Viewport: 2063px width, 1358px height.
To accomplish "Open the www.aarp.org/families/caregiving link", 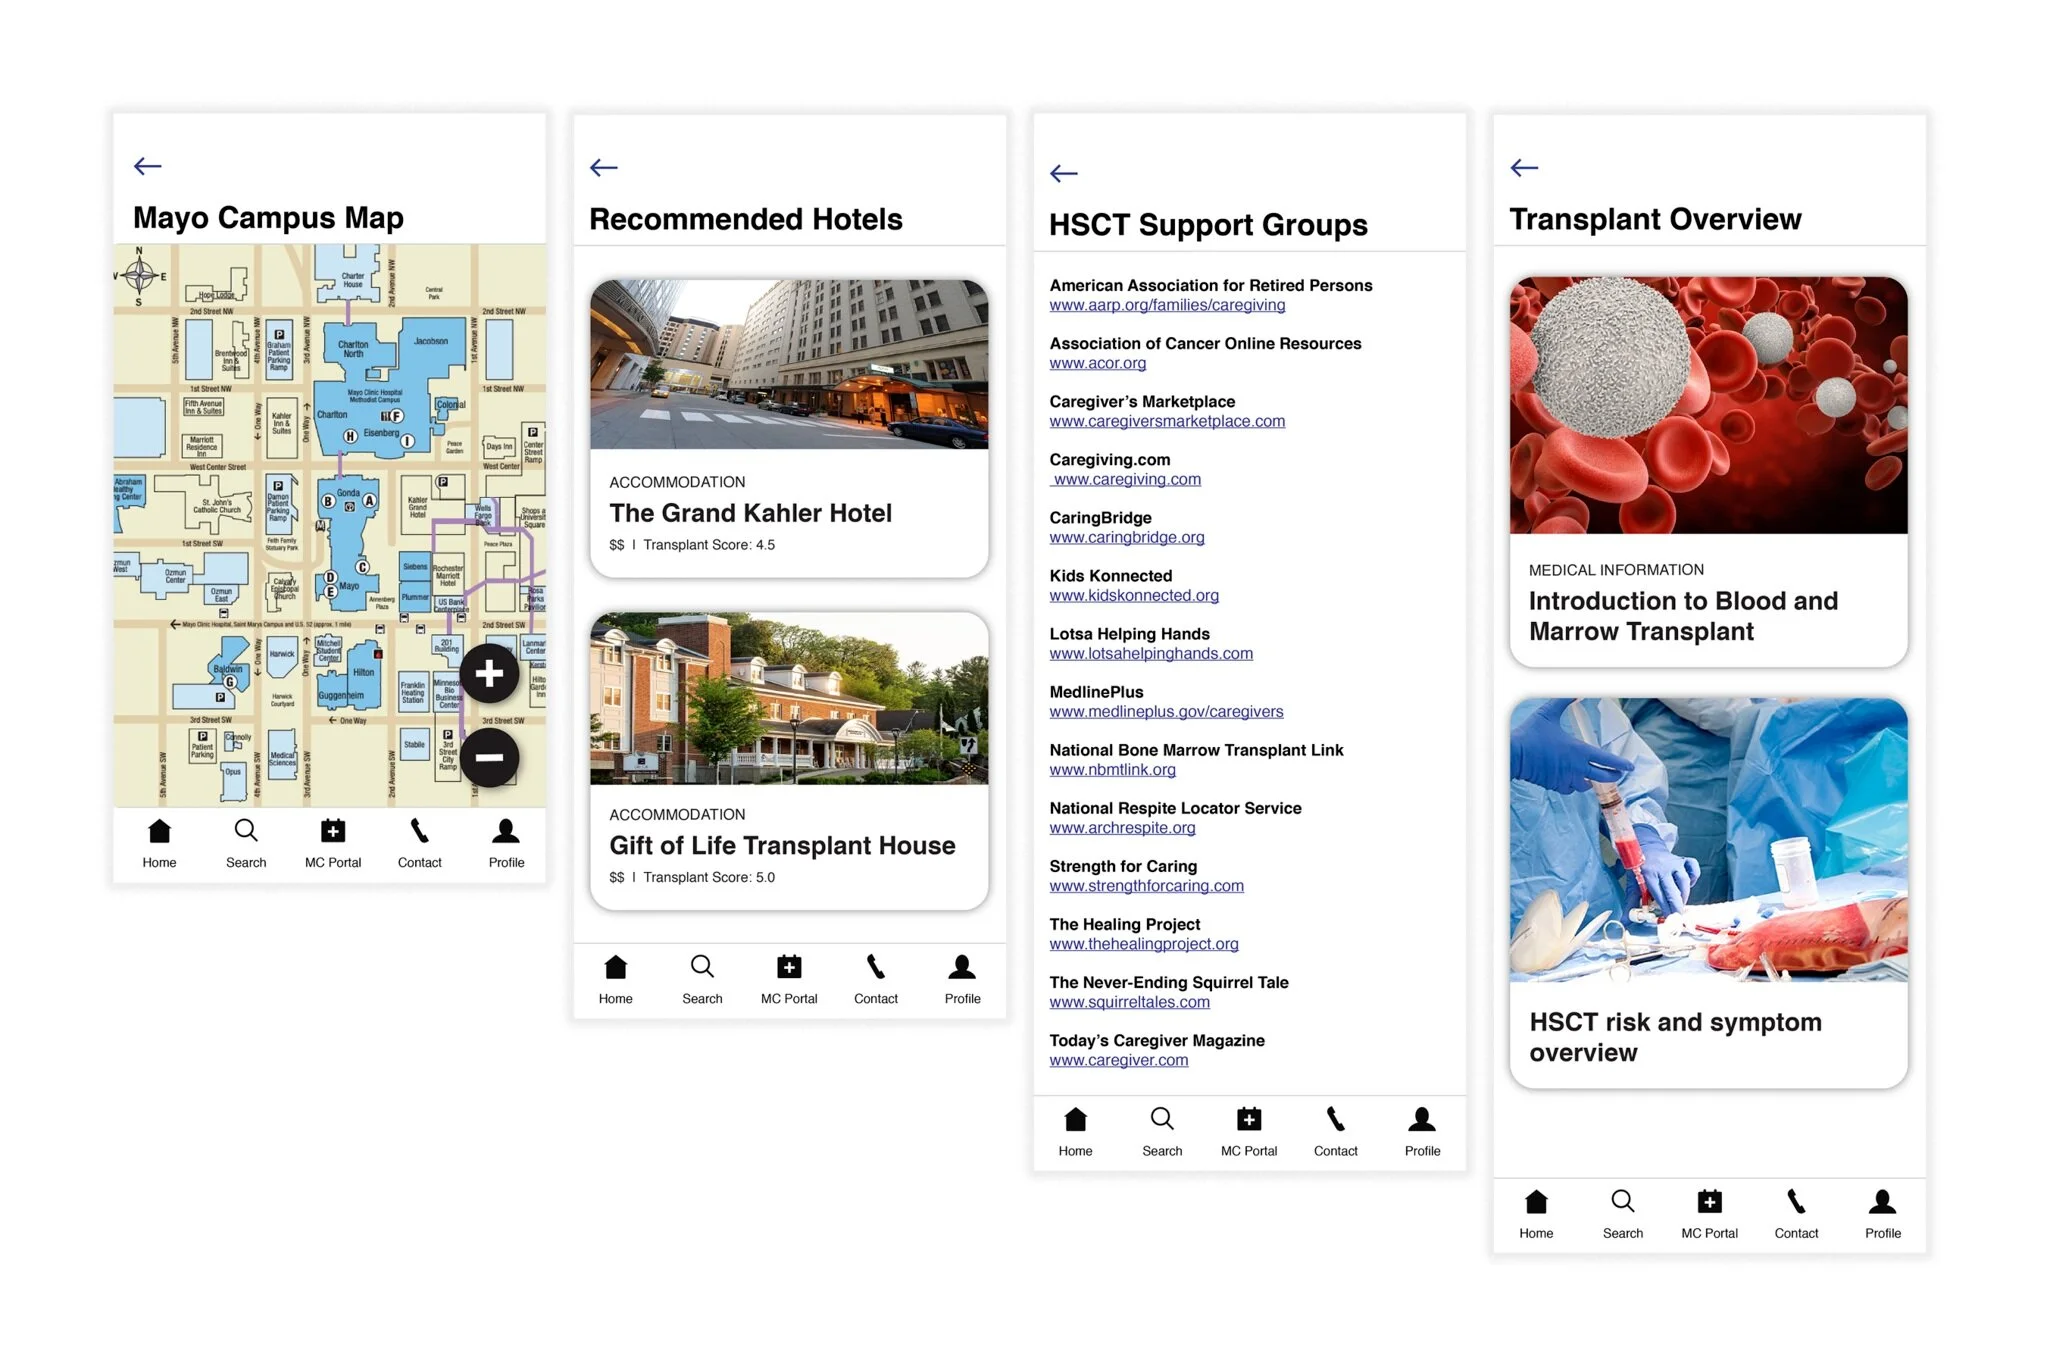I will 1167,305.
